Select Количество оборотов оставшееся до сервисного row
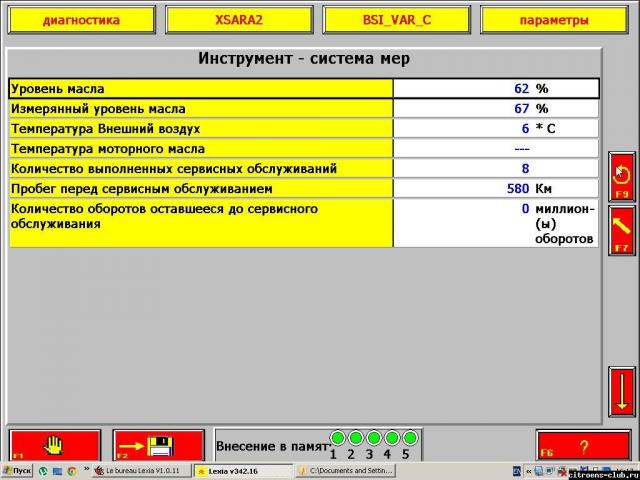 point(304,223)
